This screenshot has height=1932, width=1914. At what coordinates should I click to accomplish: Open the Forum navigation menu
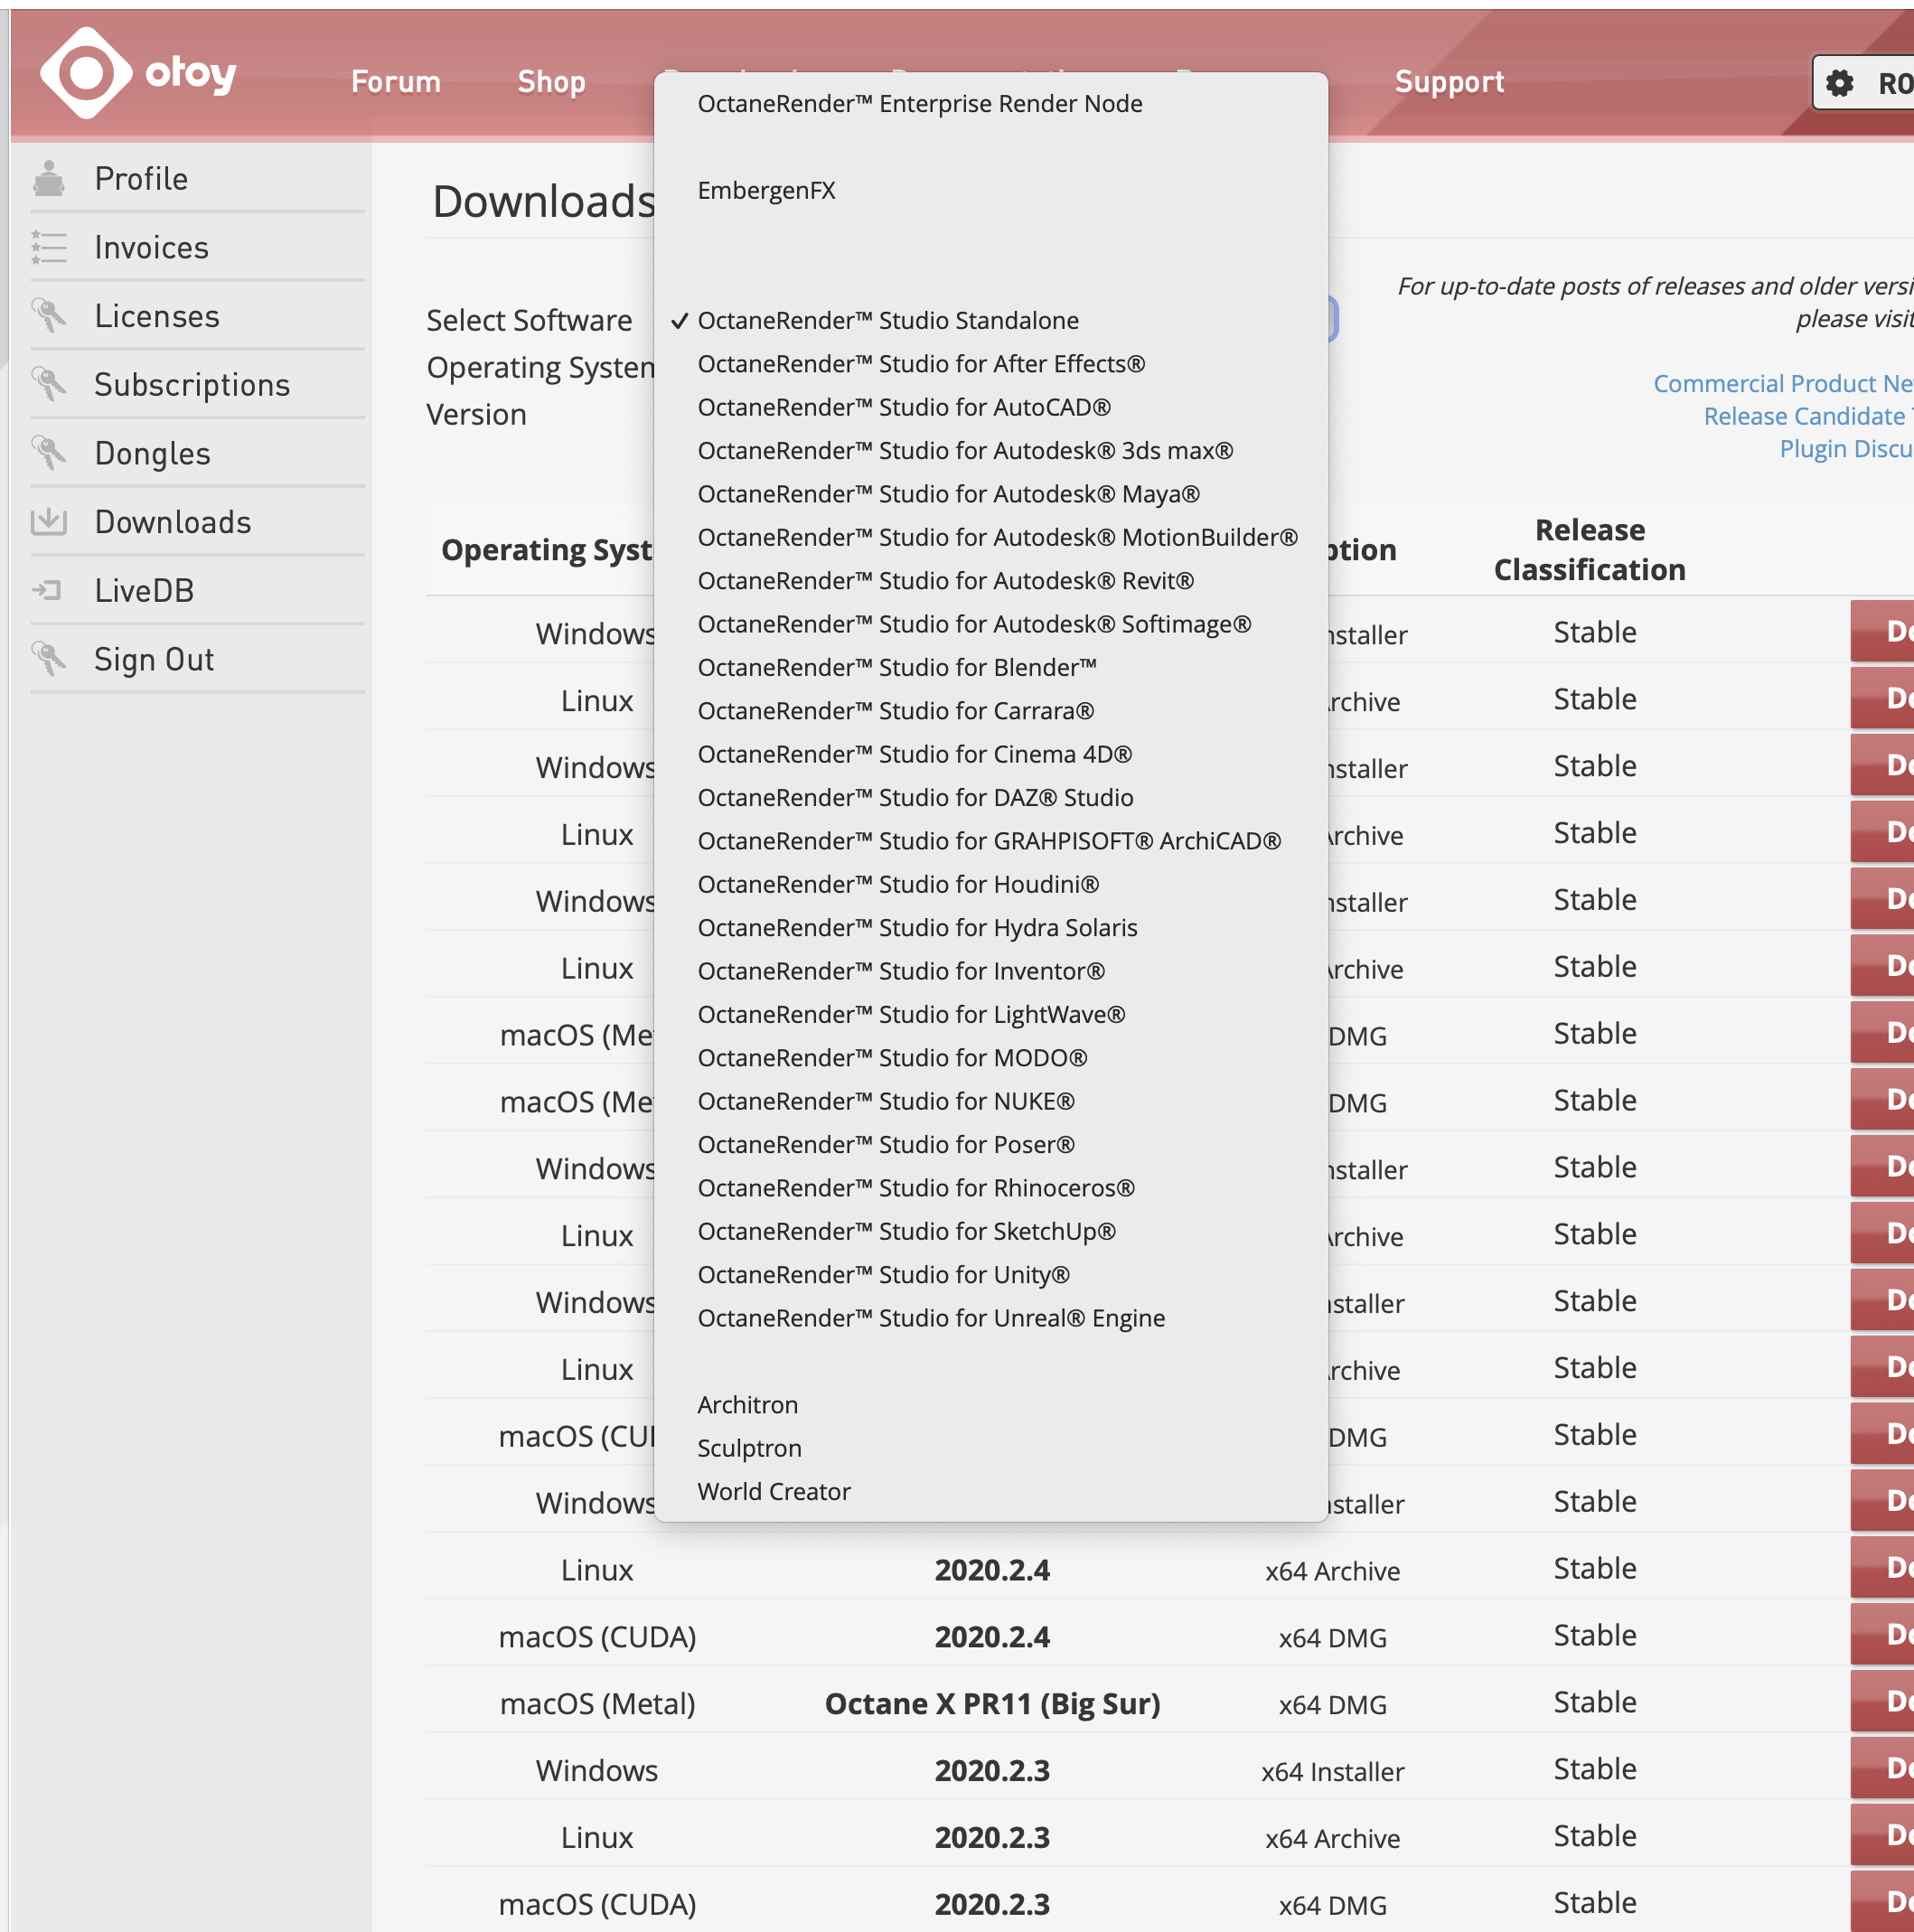point(396,82)
